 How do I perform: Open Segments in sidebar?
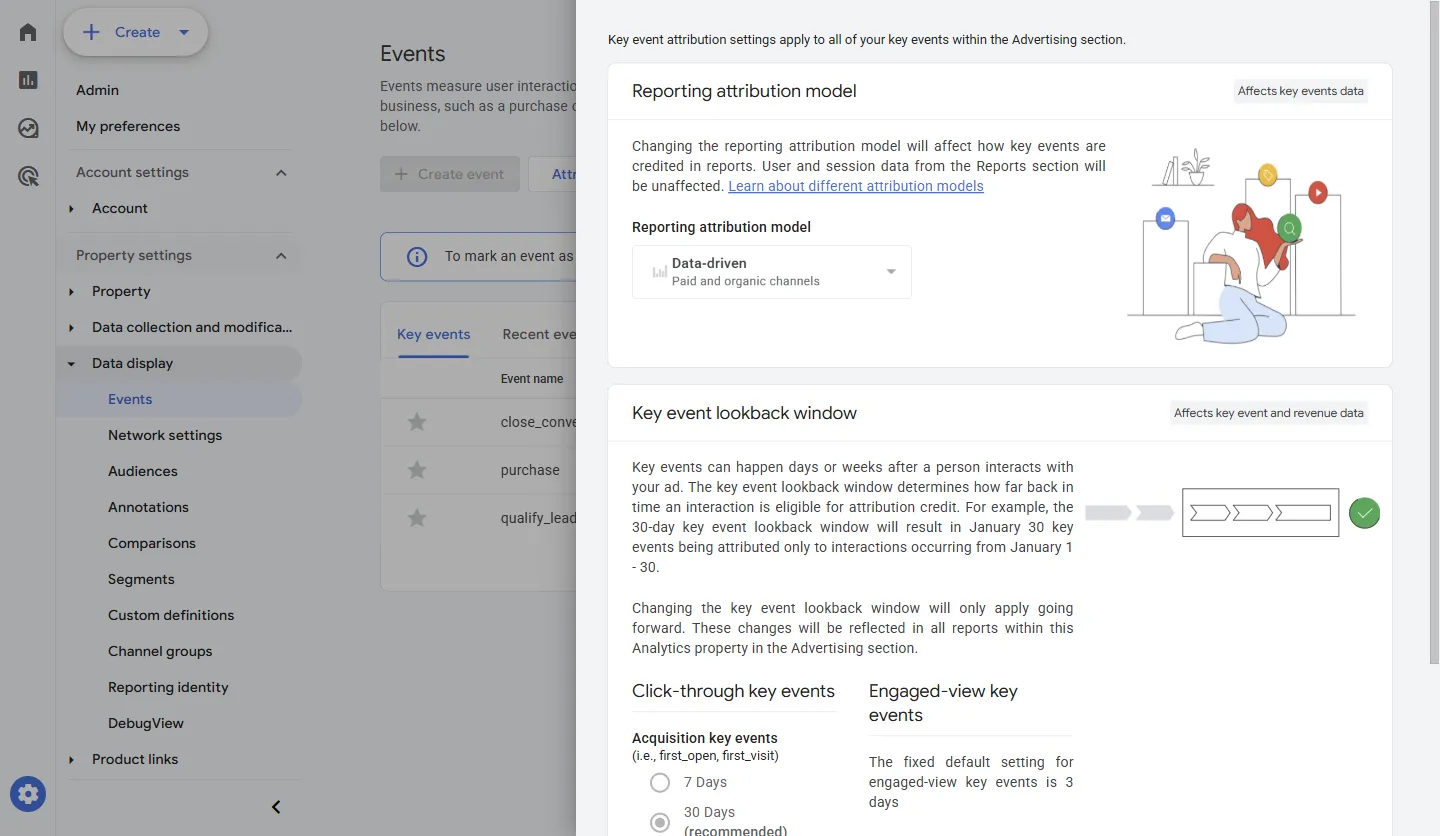click(x=141, y=579)
